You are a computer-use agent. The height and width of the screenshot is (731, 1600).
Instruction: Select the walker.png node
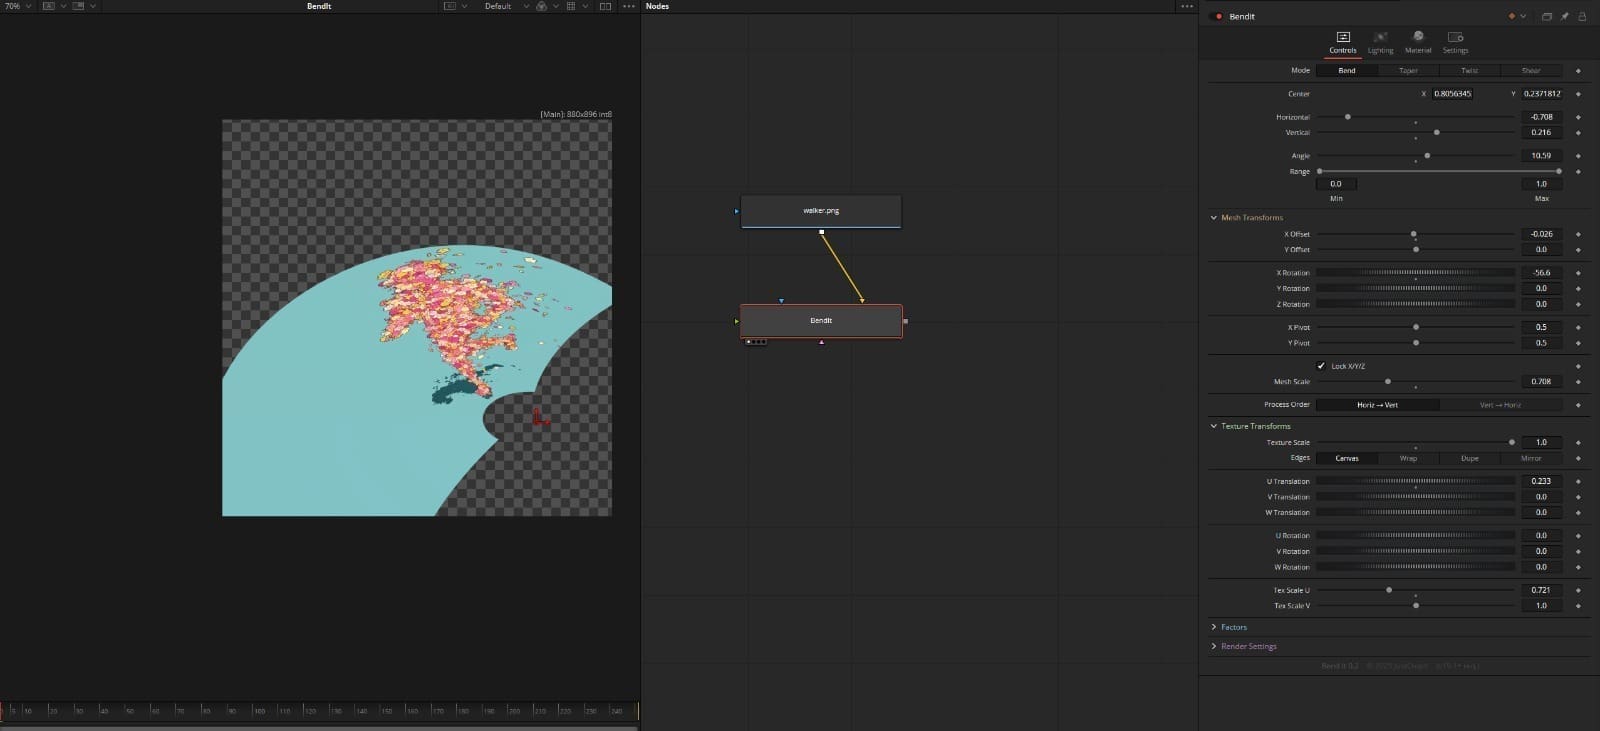coord(821,211)
